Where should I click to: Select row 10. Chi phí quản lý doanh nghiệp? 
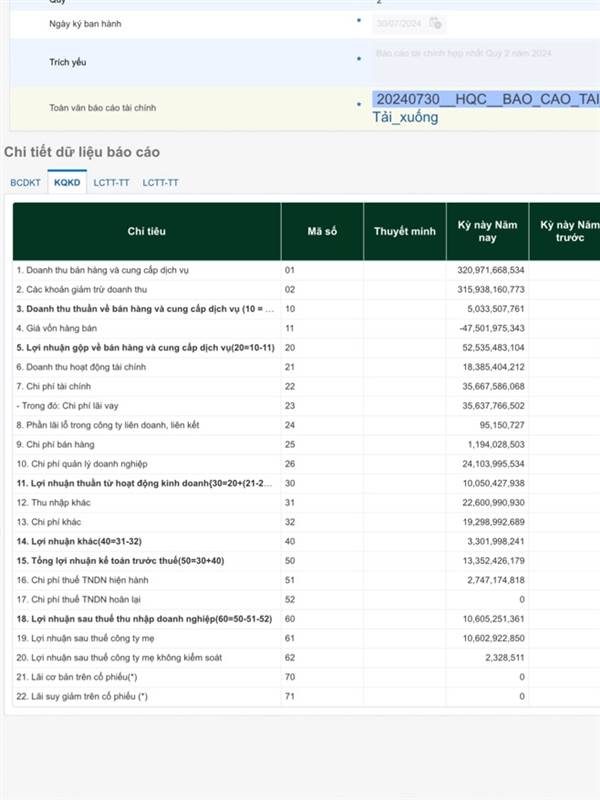306,464
